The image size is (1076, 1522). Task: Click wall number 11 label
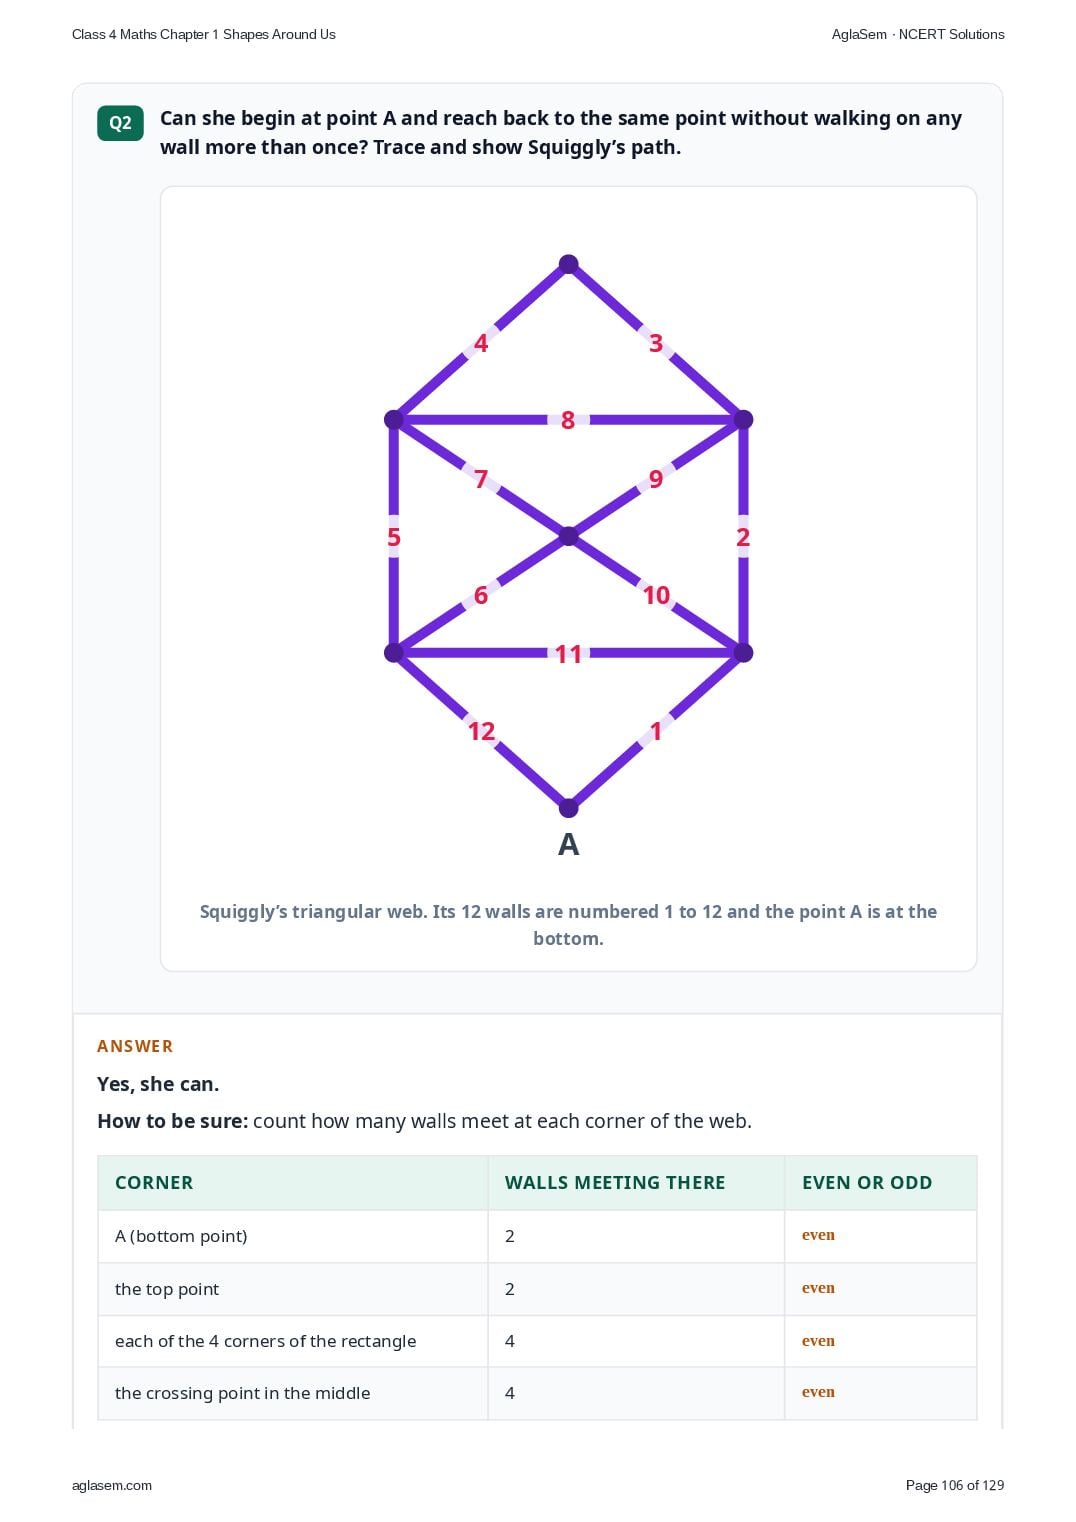point(568,654)
